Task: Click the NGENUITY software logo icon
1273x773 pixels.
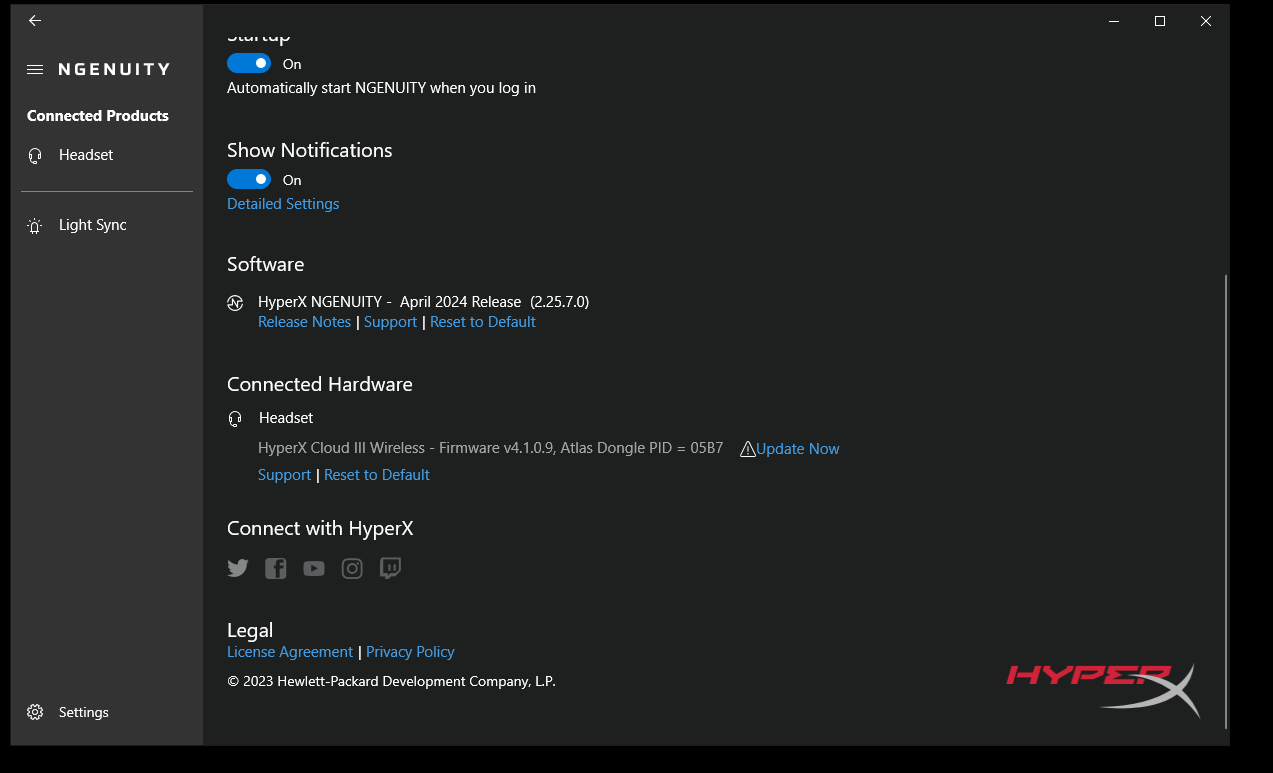Action: click(x=235, y=303)
